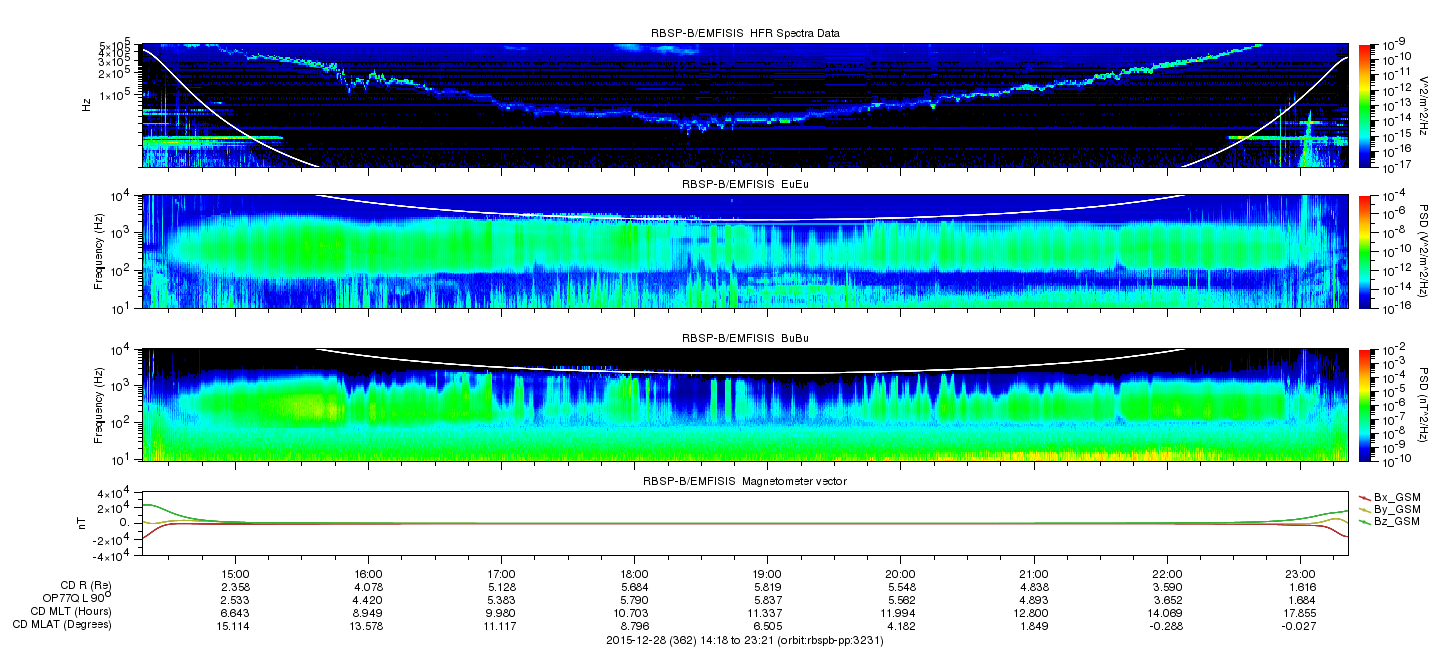Screen dimensions: 1447x658
Task: Click the RBSP-B/EMFISIS EuEu title
Action: point(744,185)
